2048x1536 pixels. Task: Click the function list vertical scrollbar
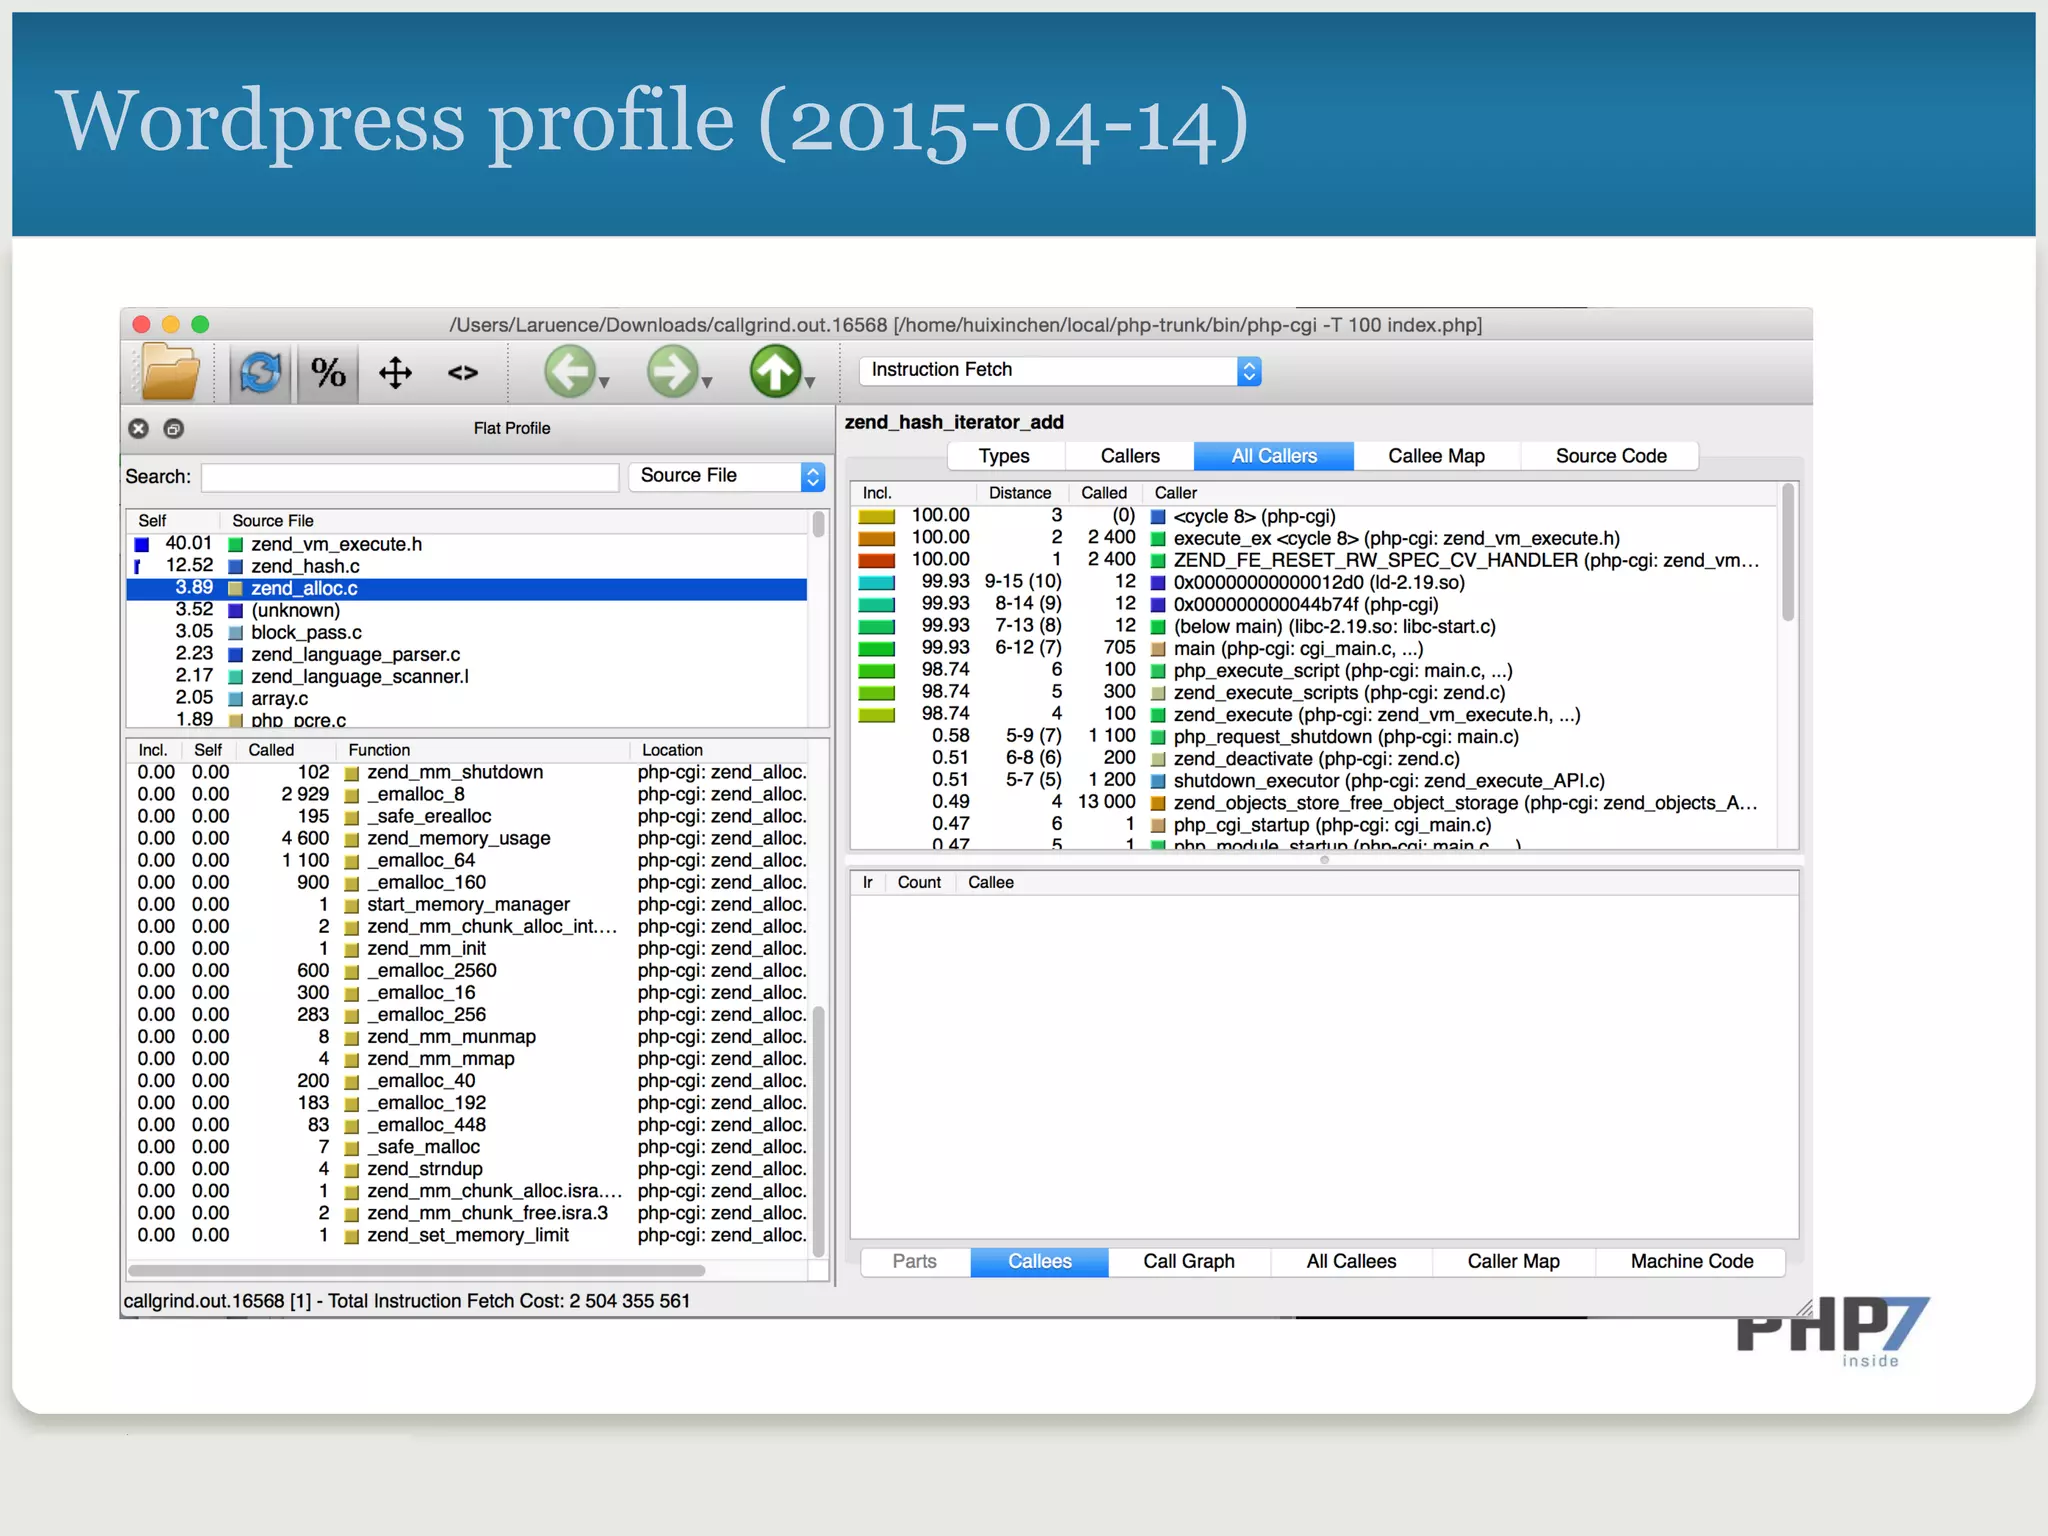pos(818,1132)
